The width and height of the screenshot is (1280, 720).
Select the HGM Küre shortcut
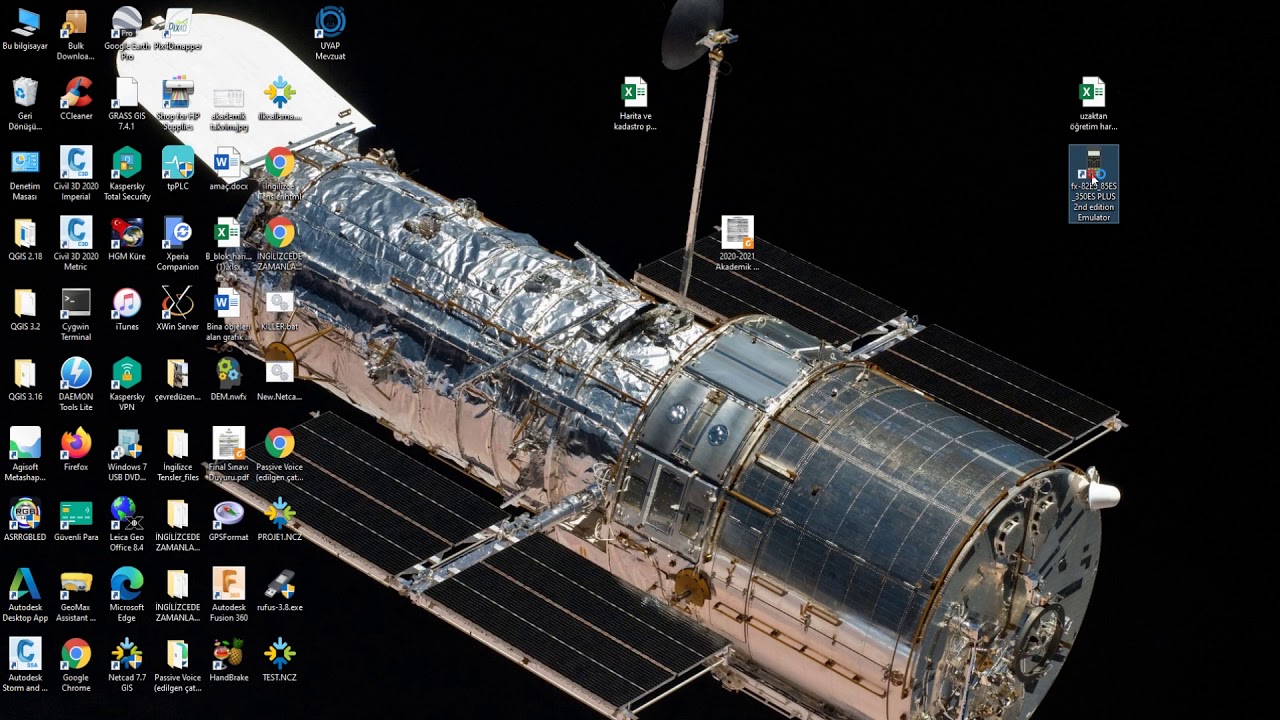(x=127, y=239)
